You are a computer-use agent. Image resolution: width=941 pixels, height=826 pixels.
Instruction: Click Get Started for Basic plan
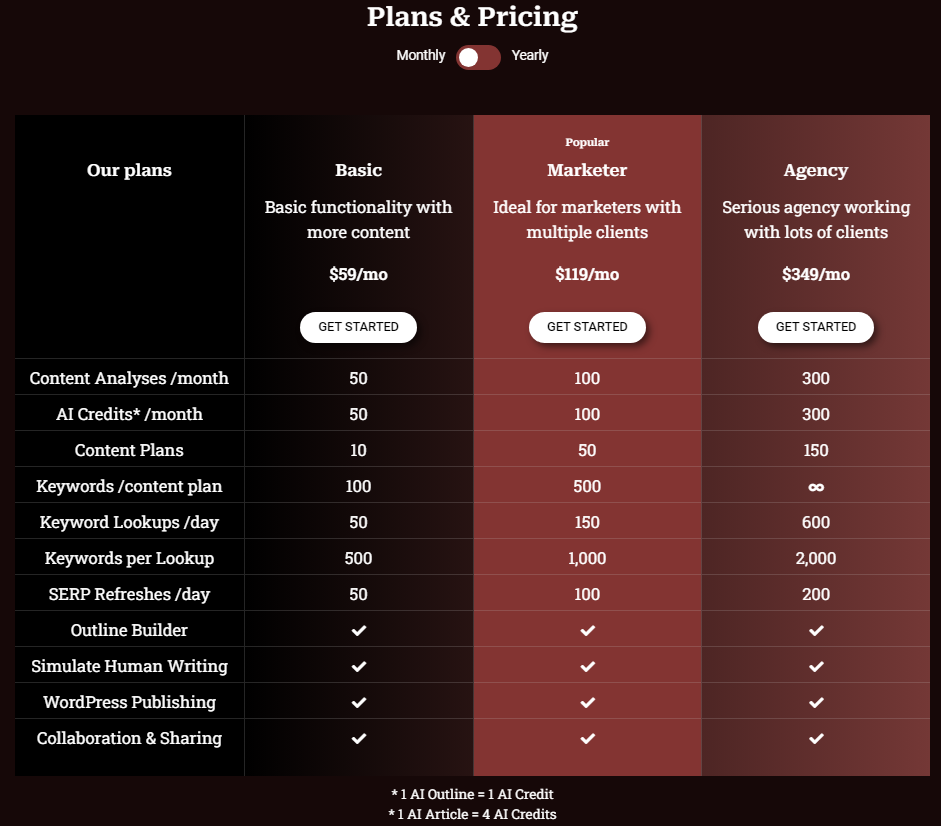pyautogui.click(x=358, y=327)
